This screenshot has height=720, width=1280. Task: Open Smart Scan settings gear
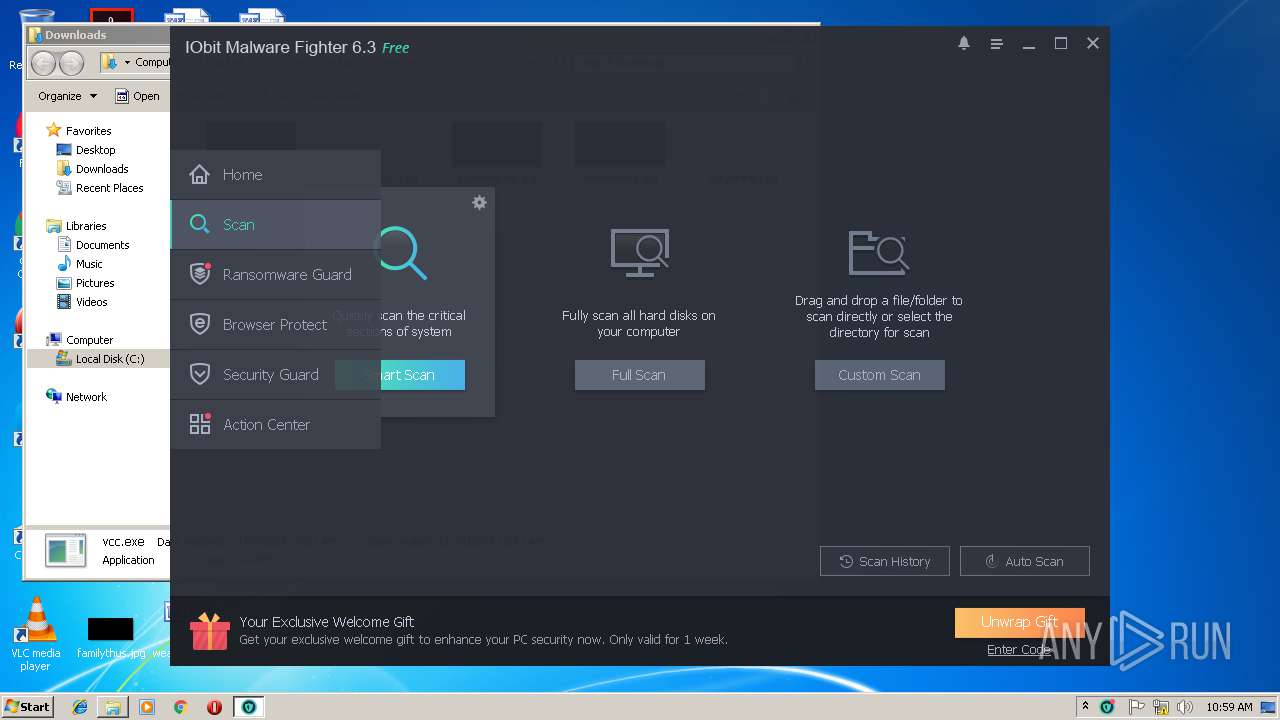pyautogui.click(x=479, y=202)
